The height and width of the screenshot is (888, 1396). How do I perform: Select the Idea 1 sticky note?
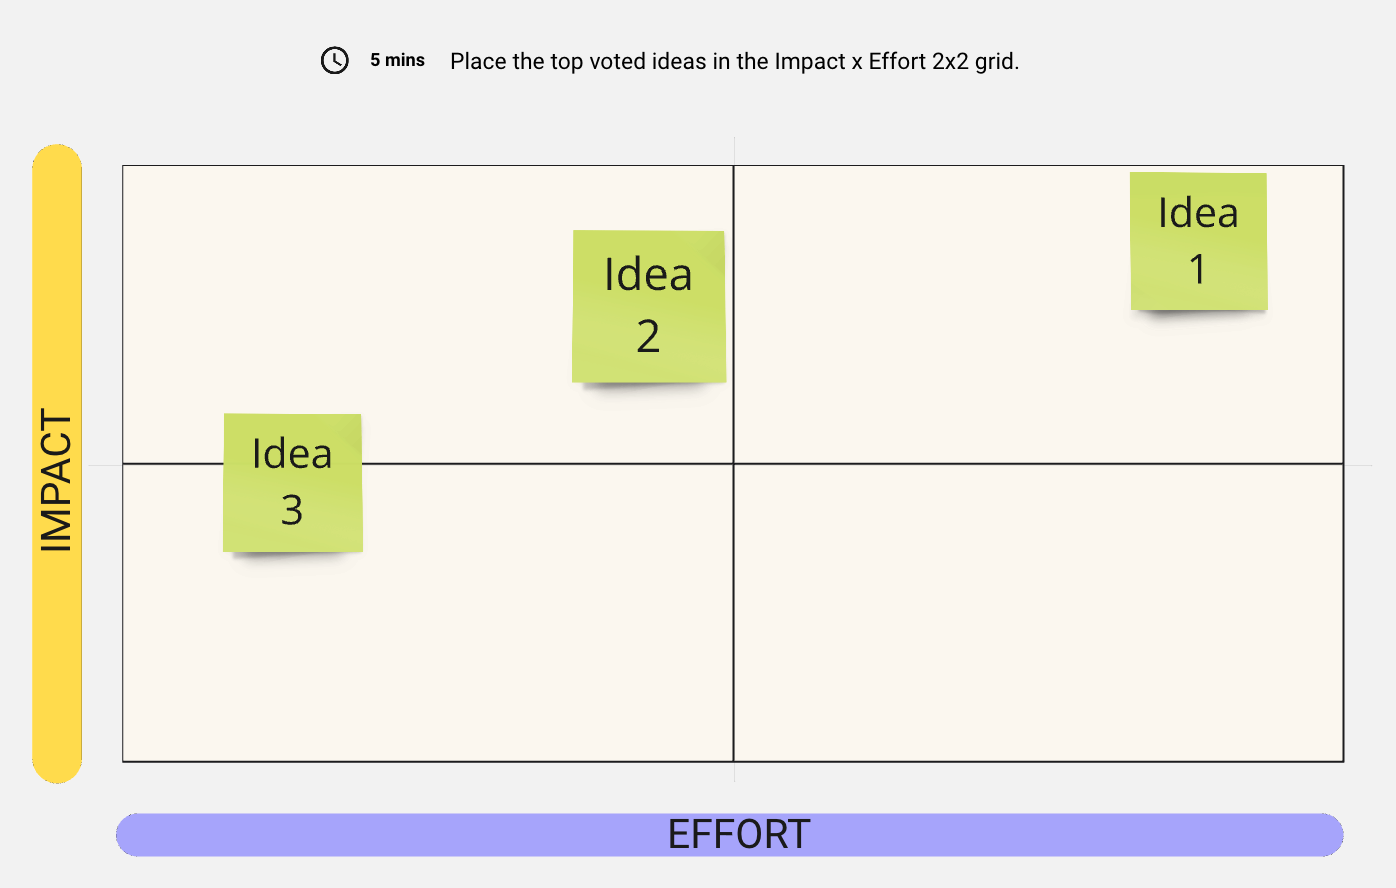1198,241
